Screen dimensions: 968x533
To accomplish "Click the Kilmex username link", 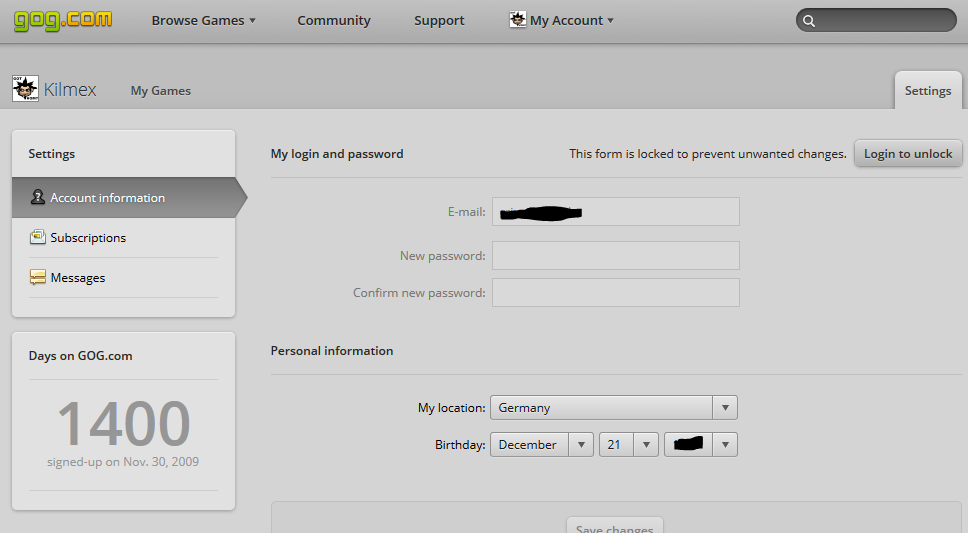I will click(x=70, y=90).
